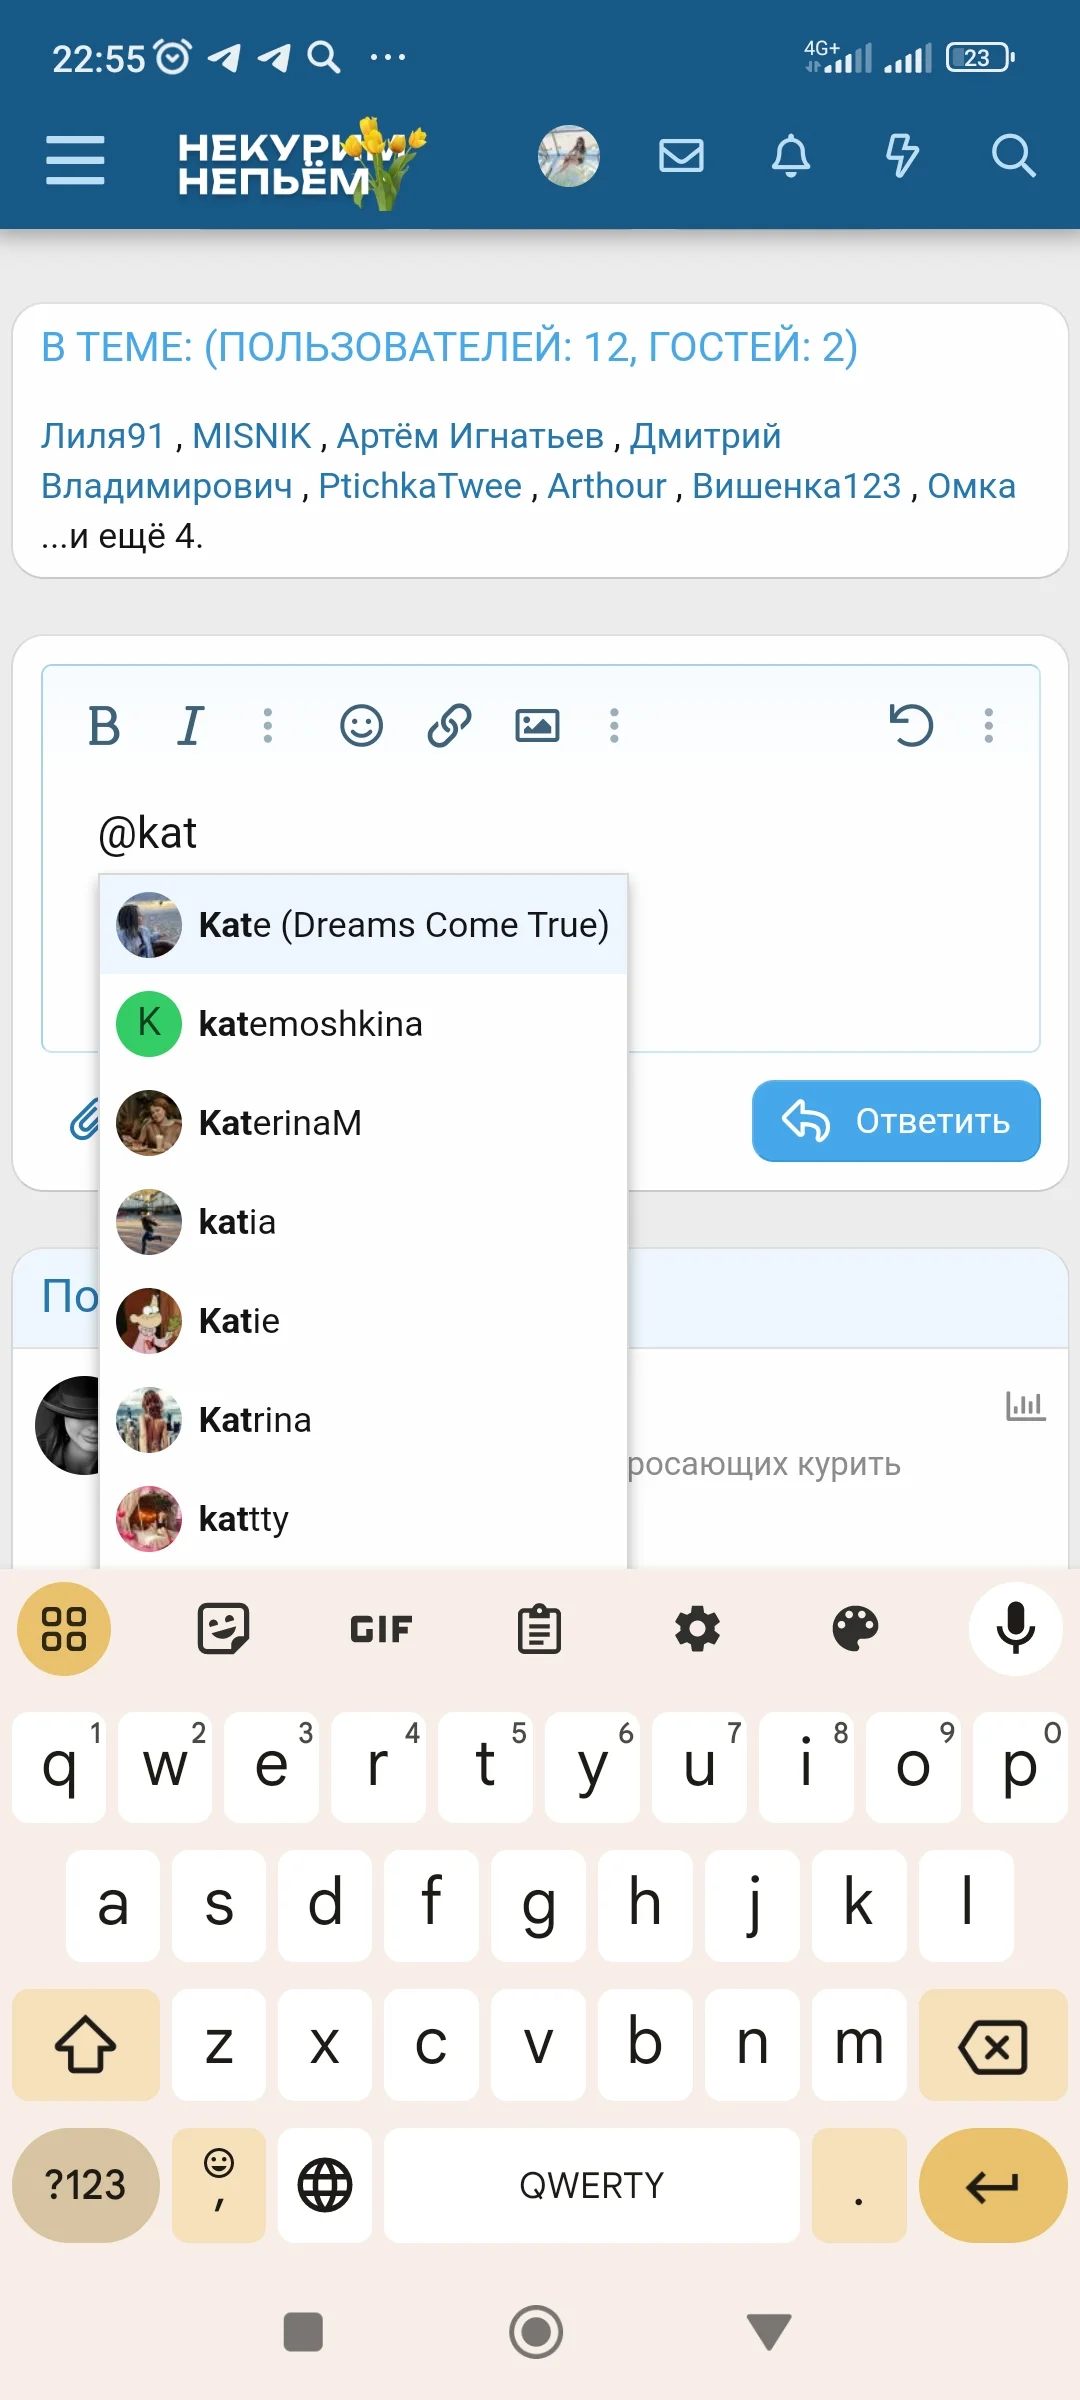
Task: Insert an image using the picture icon
Action: click(x=537, y=725)
